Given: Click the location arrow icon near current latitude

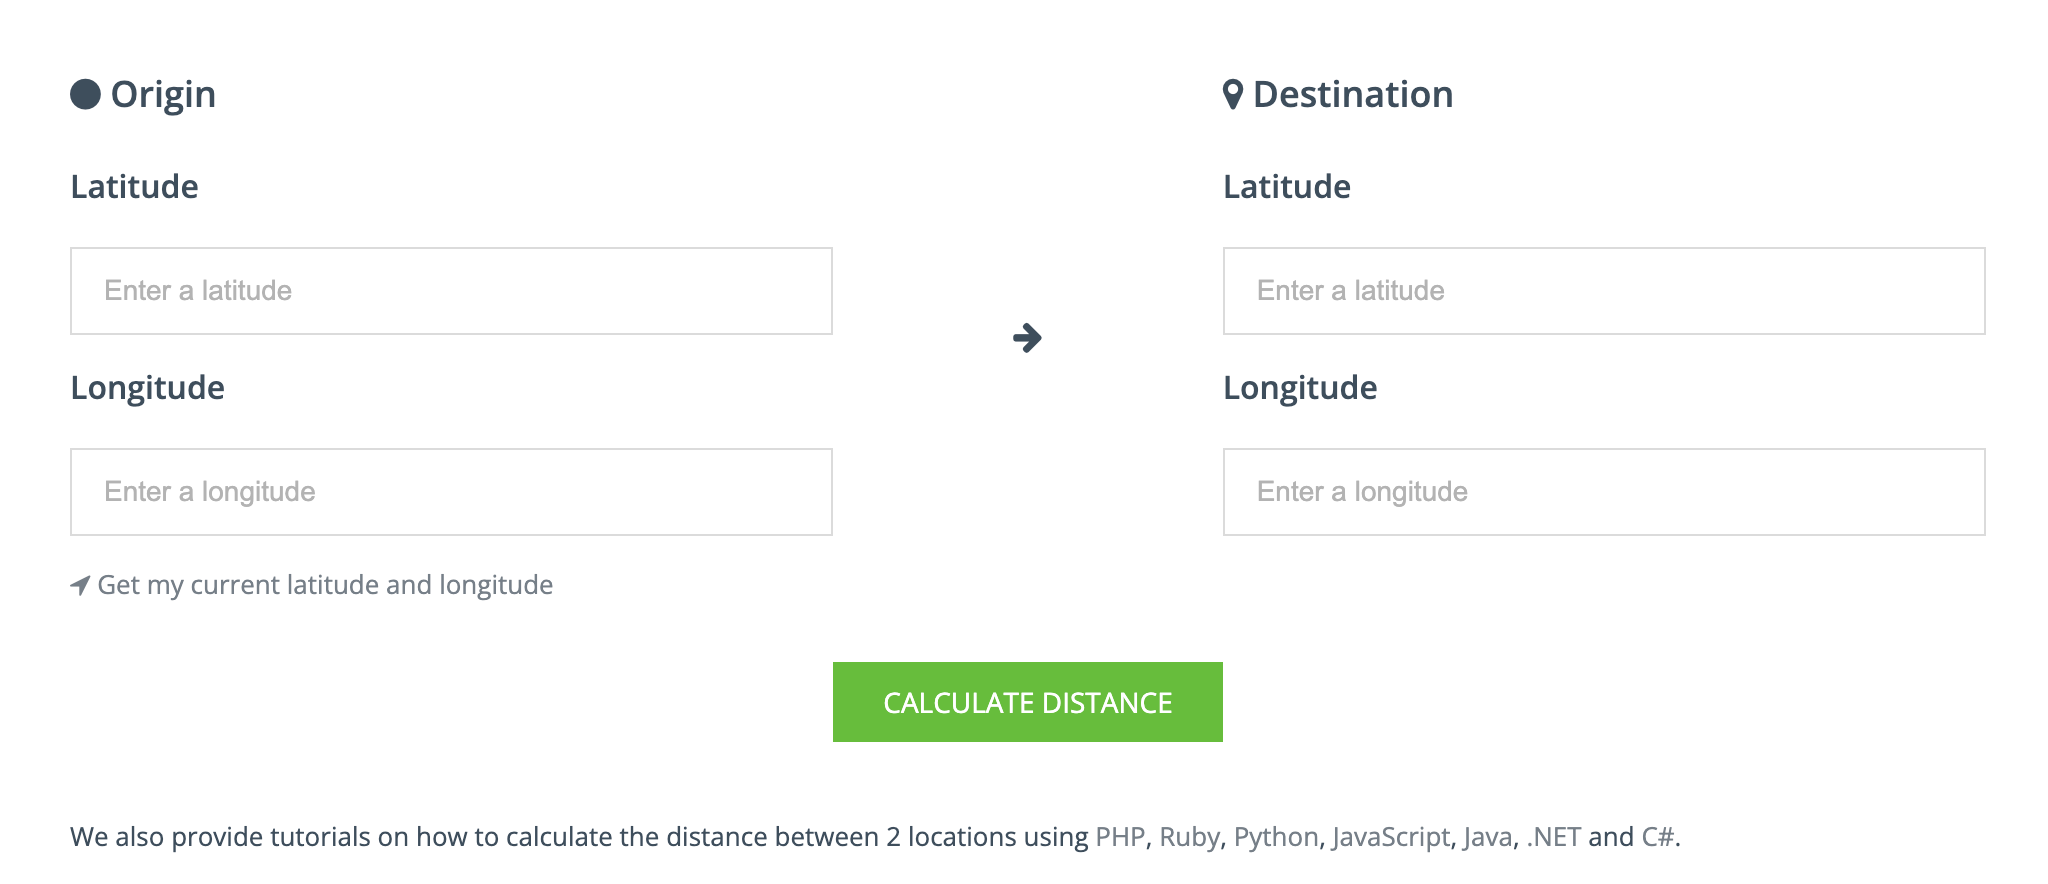Looking at the screenshot, I should point(80,585).
